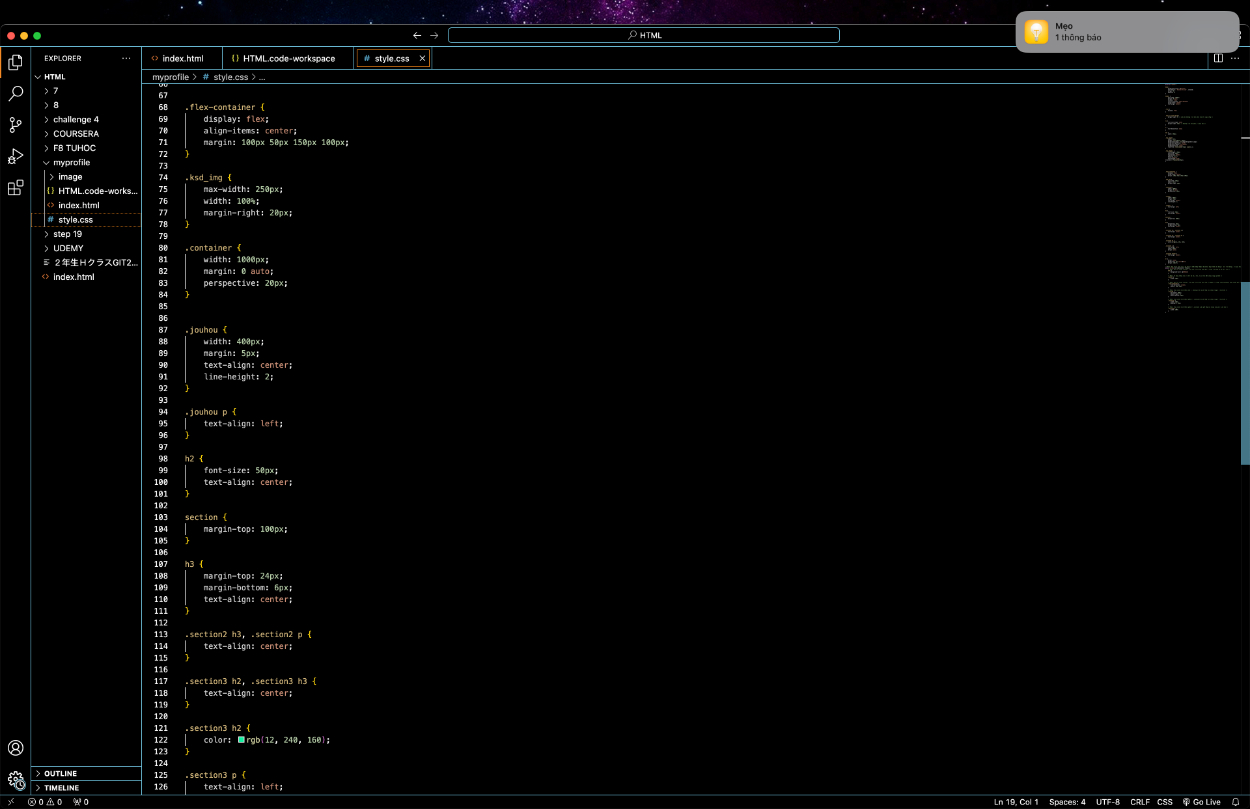Open the Accounts menu icon
Viewport: 1250px width, 809px height.
(15, 748)
